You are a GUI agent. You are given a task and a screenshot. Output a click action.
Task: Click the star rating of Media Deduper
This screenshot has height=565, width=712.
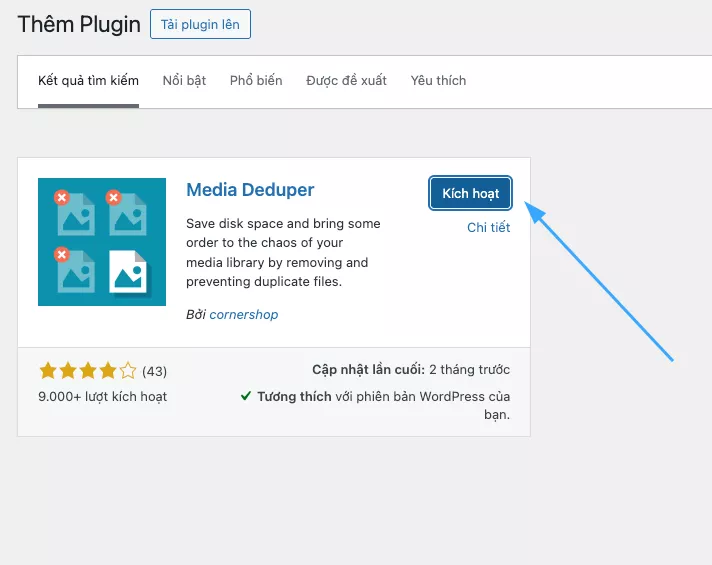coord(88,371)
